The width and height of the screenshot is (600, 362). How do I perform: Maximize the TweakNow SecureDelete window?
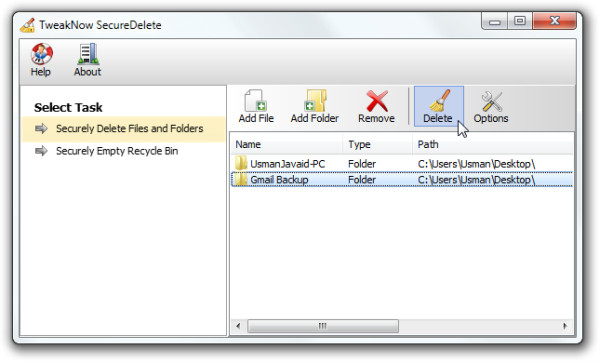click(x=520, y=21)
